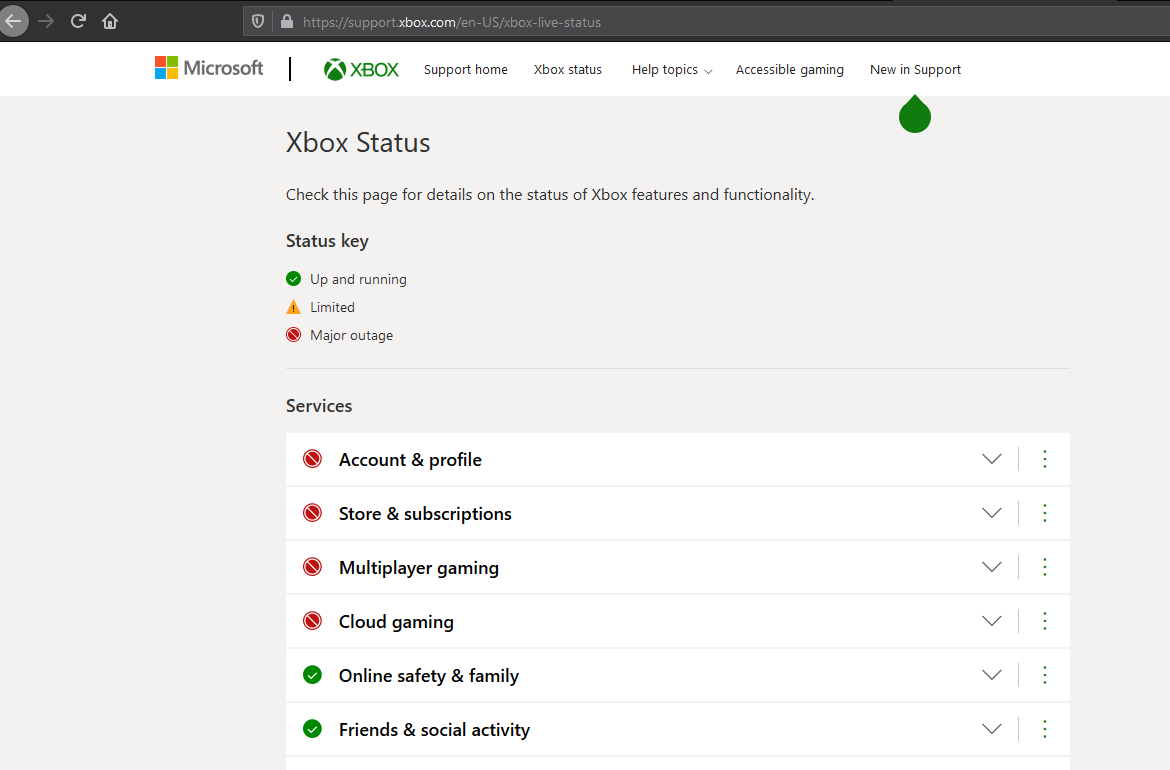1170x770 pixels.
Task: Click the browser back arrow button
Action: 13,21
